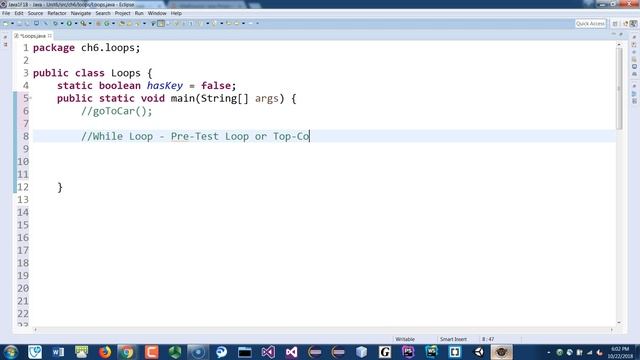
Task: Click the 'hasKey' variable in code
Action: point(164,86)
